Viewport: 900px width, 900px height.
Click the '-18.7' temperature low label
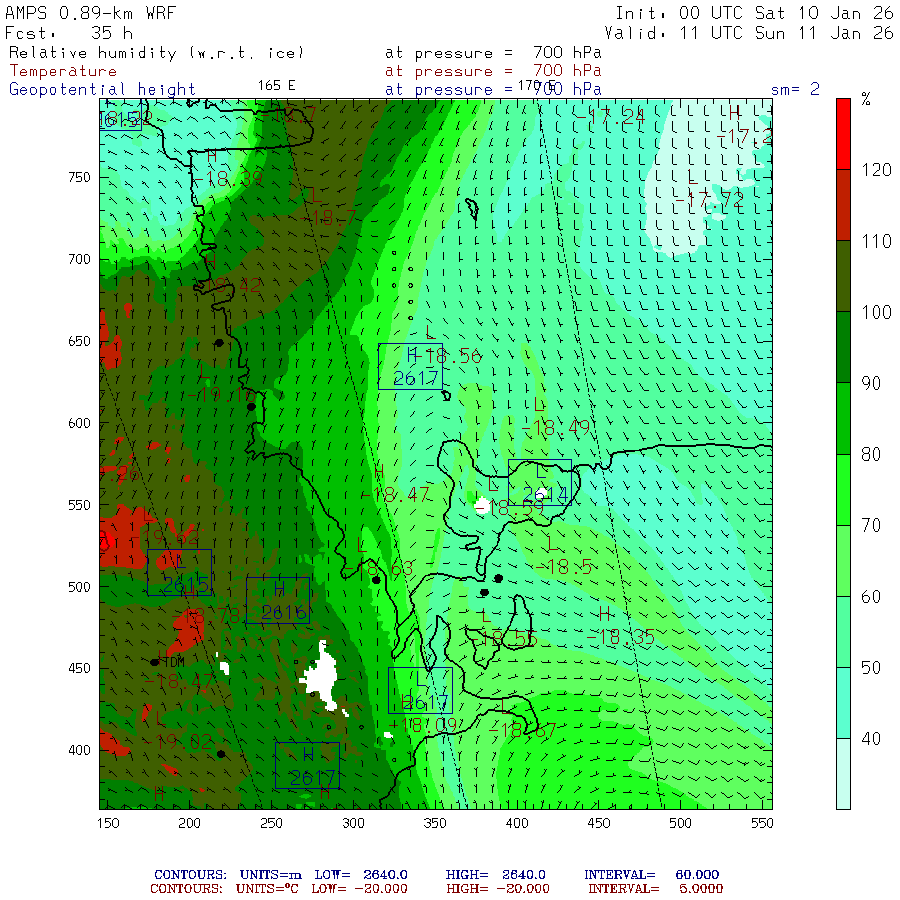328,218
